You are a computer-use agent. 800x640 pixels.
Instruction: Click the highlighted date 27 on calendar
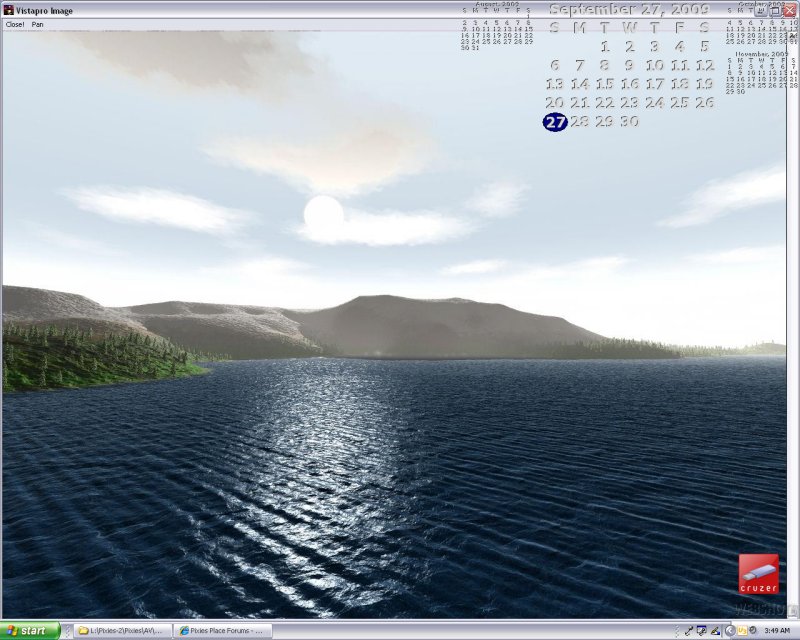[555, 122]
